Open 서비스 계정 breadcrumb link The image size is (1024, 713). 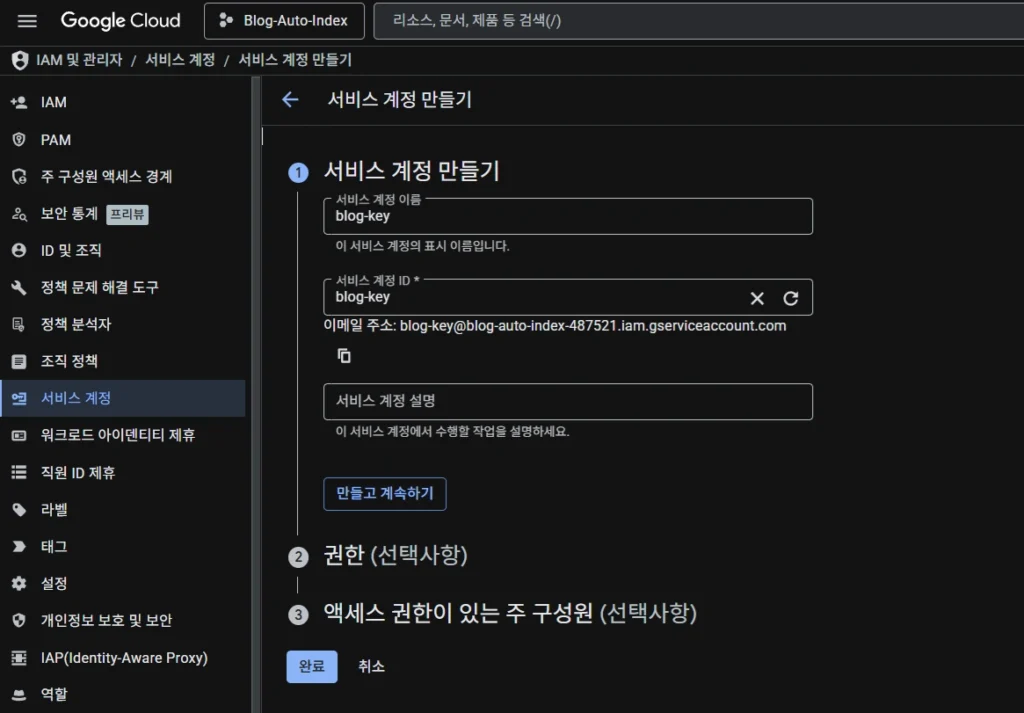[x=180, y=60]
